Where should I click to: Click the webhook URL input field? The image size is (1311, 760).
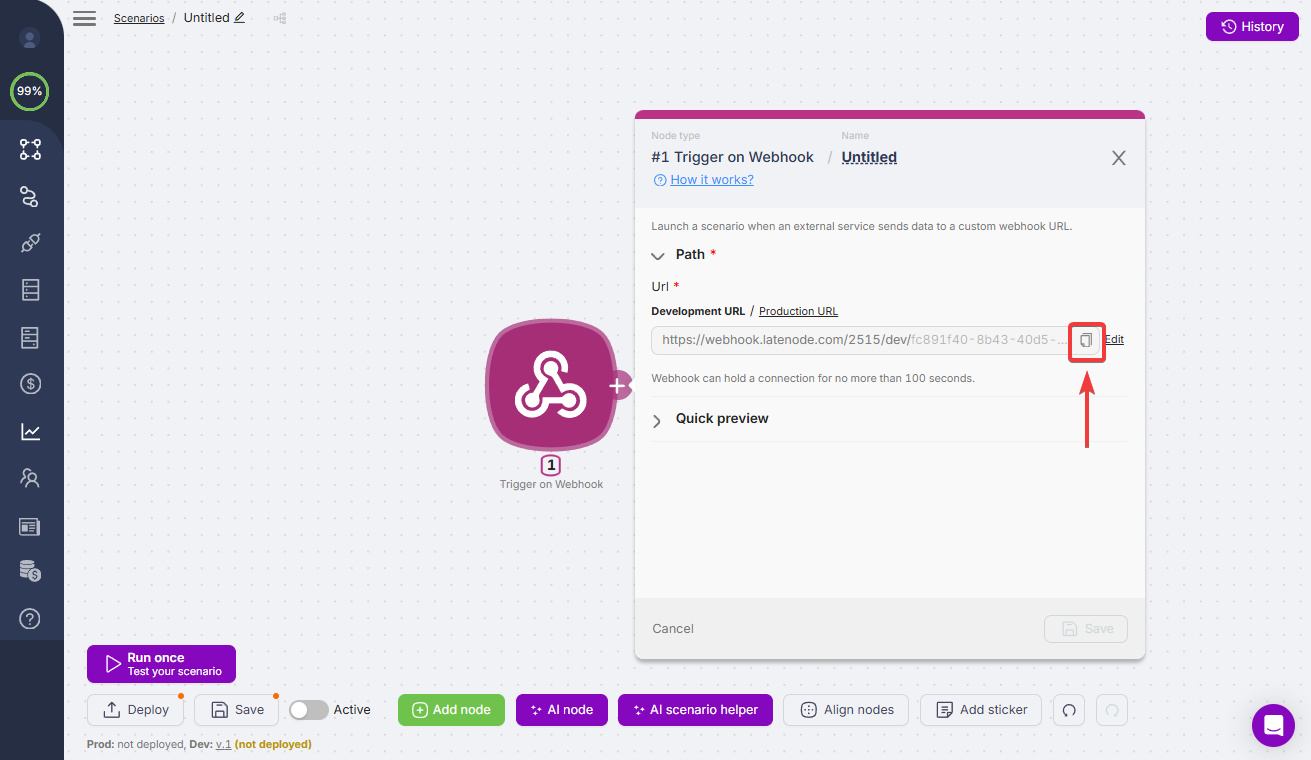click(860, 340)
